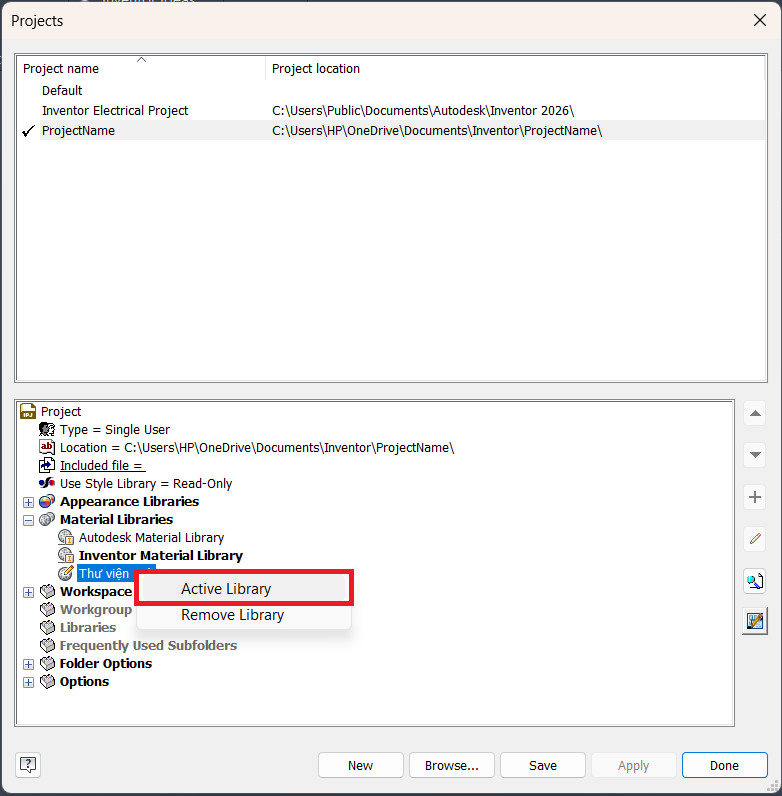Sort by Project name column header
782x796 pixels.
(141, 69)
